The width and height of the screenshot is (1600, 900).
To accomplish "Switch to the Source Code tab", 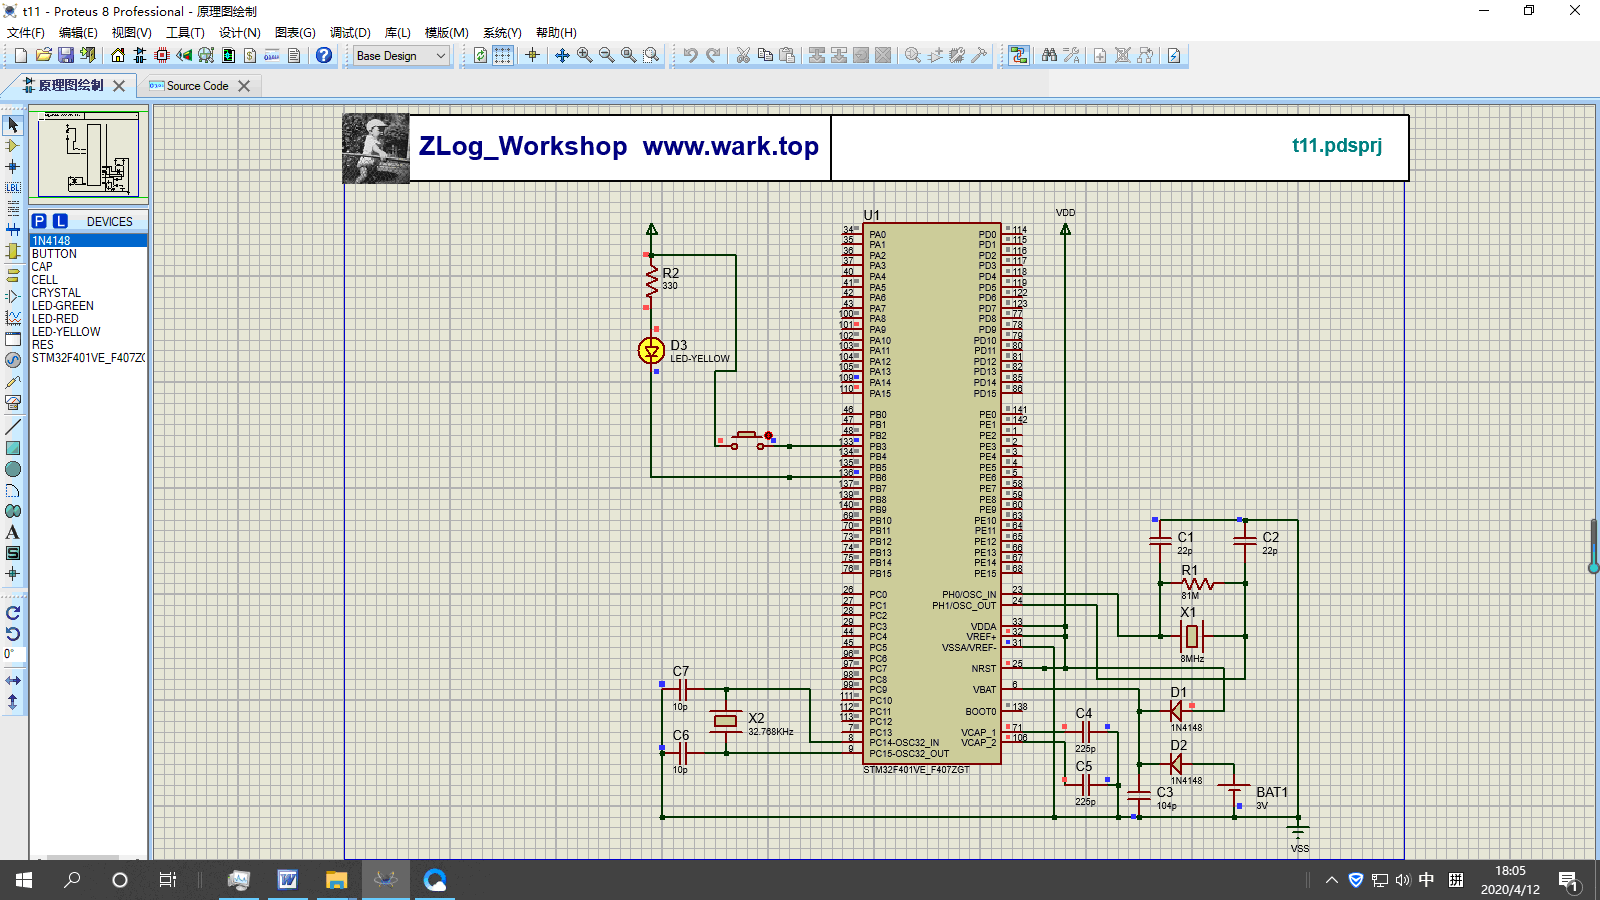I will tap(197, 86).
